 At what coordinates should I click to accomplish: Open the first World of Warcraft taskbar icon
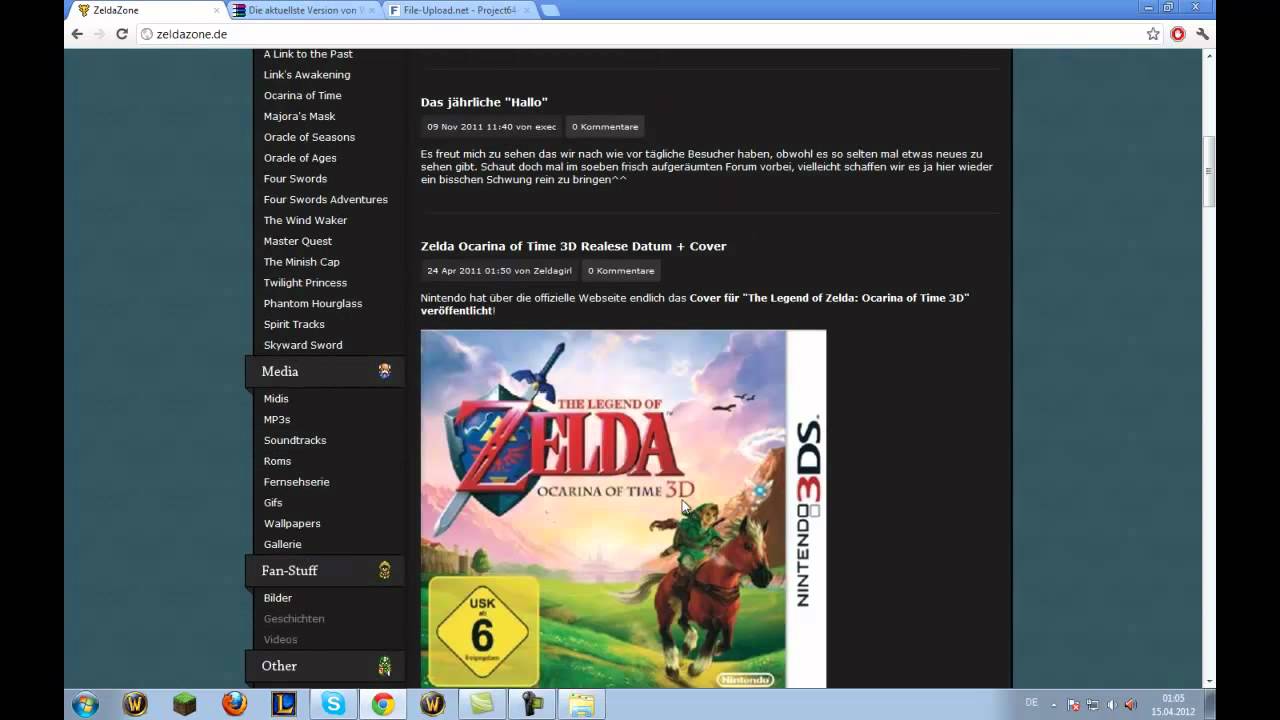135,704
